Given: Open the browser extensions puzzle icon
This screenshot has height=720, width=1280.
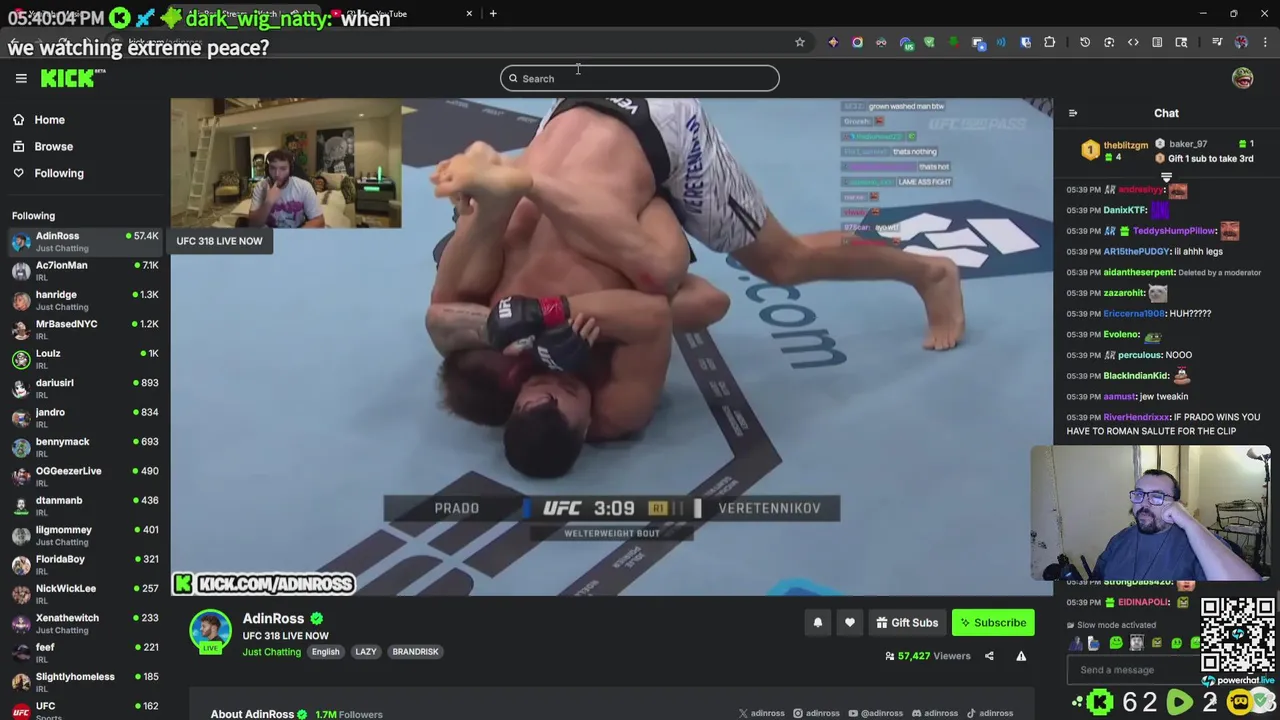Looking at the screenshot, I should 1049,42.
